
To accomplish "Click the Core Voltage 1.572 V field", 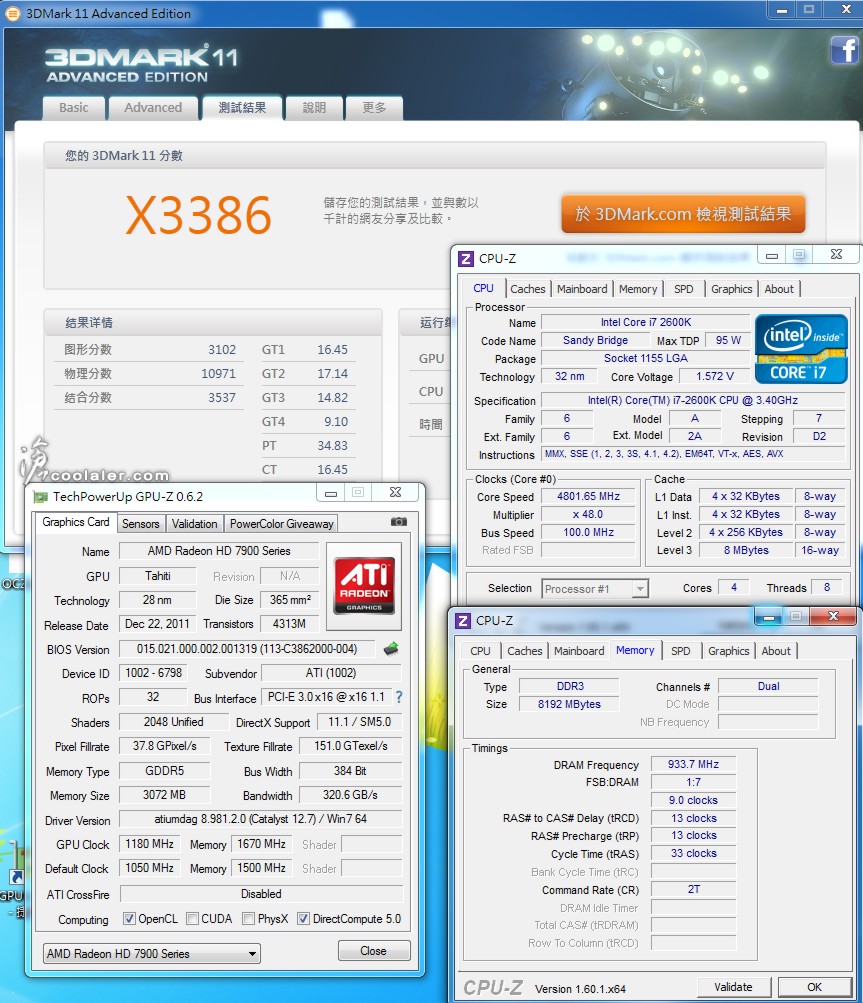I will click(x=715, y=377).
